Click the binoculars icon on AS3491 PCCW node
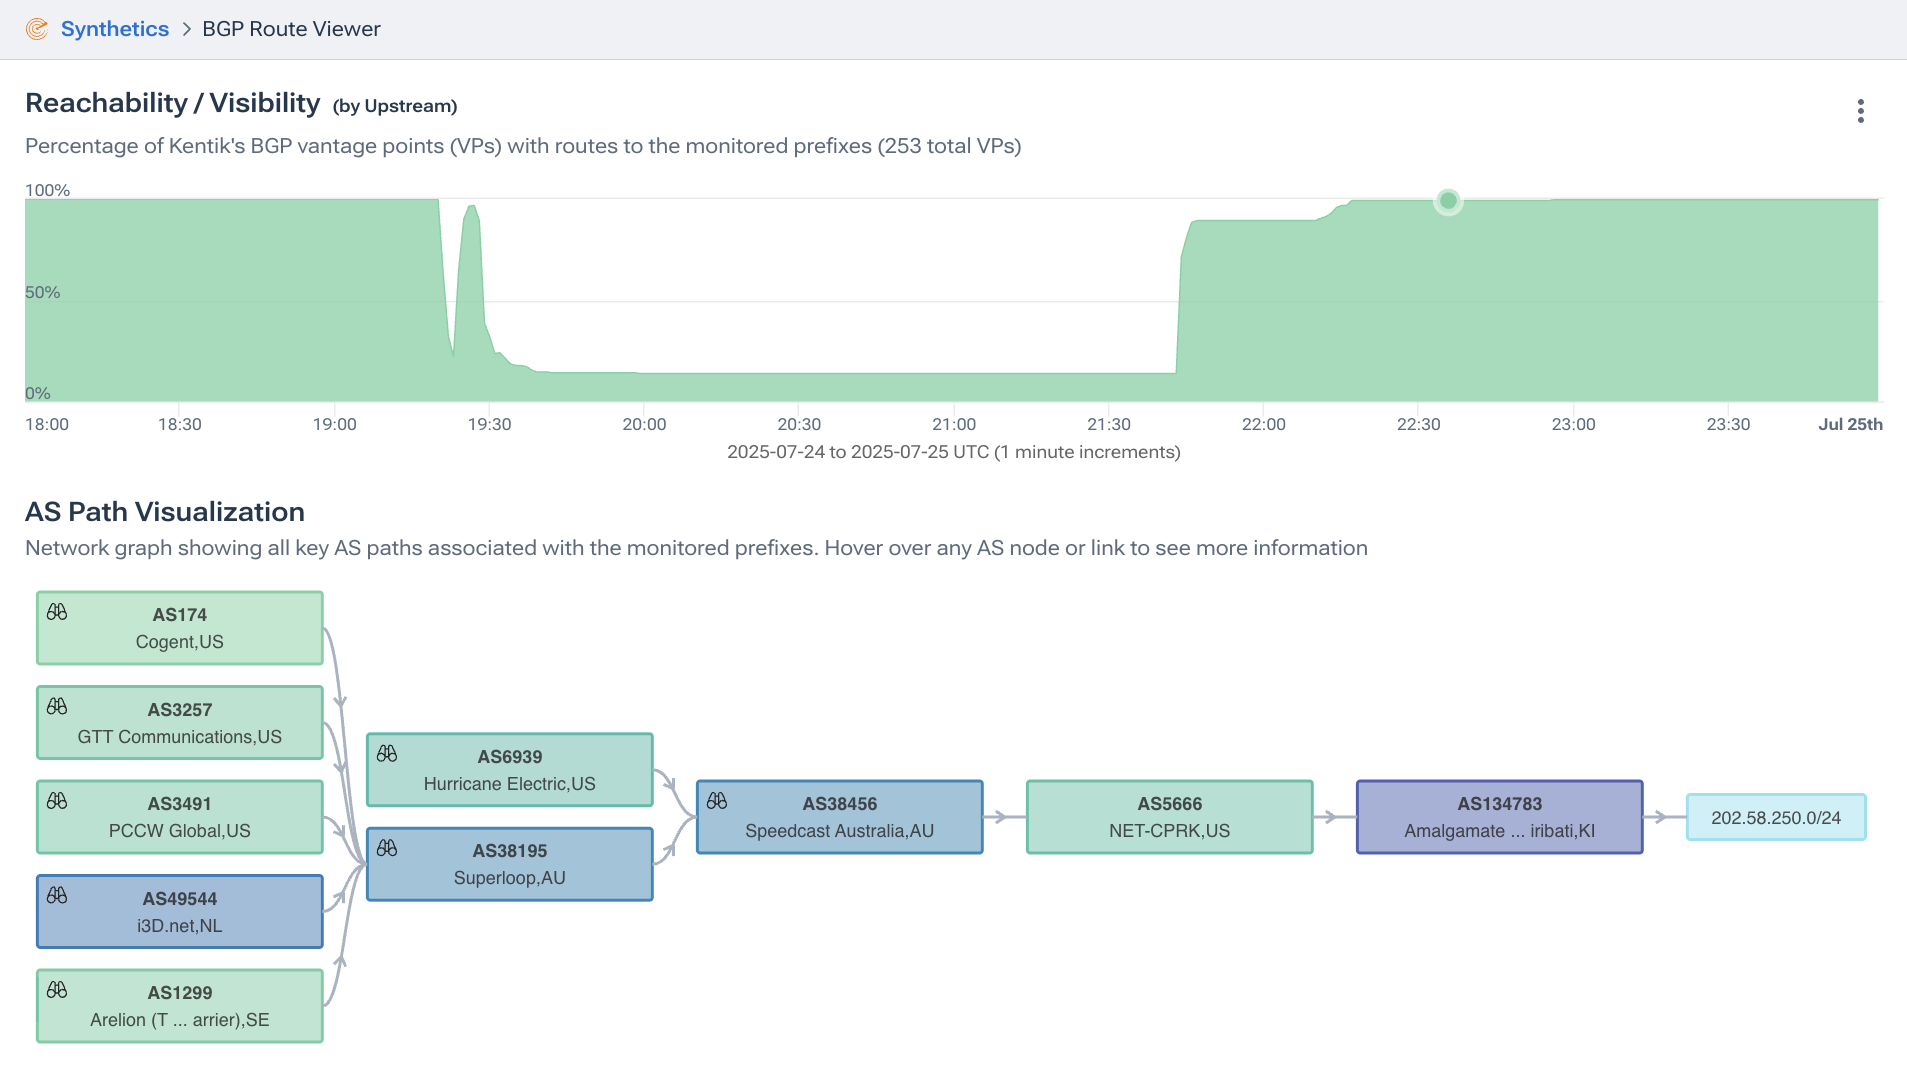Viewport: 1907px width, 1074px height. (x=57, y=800)
